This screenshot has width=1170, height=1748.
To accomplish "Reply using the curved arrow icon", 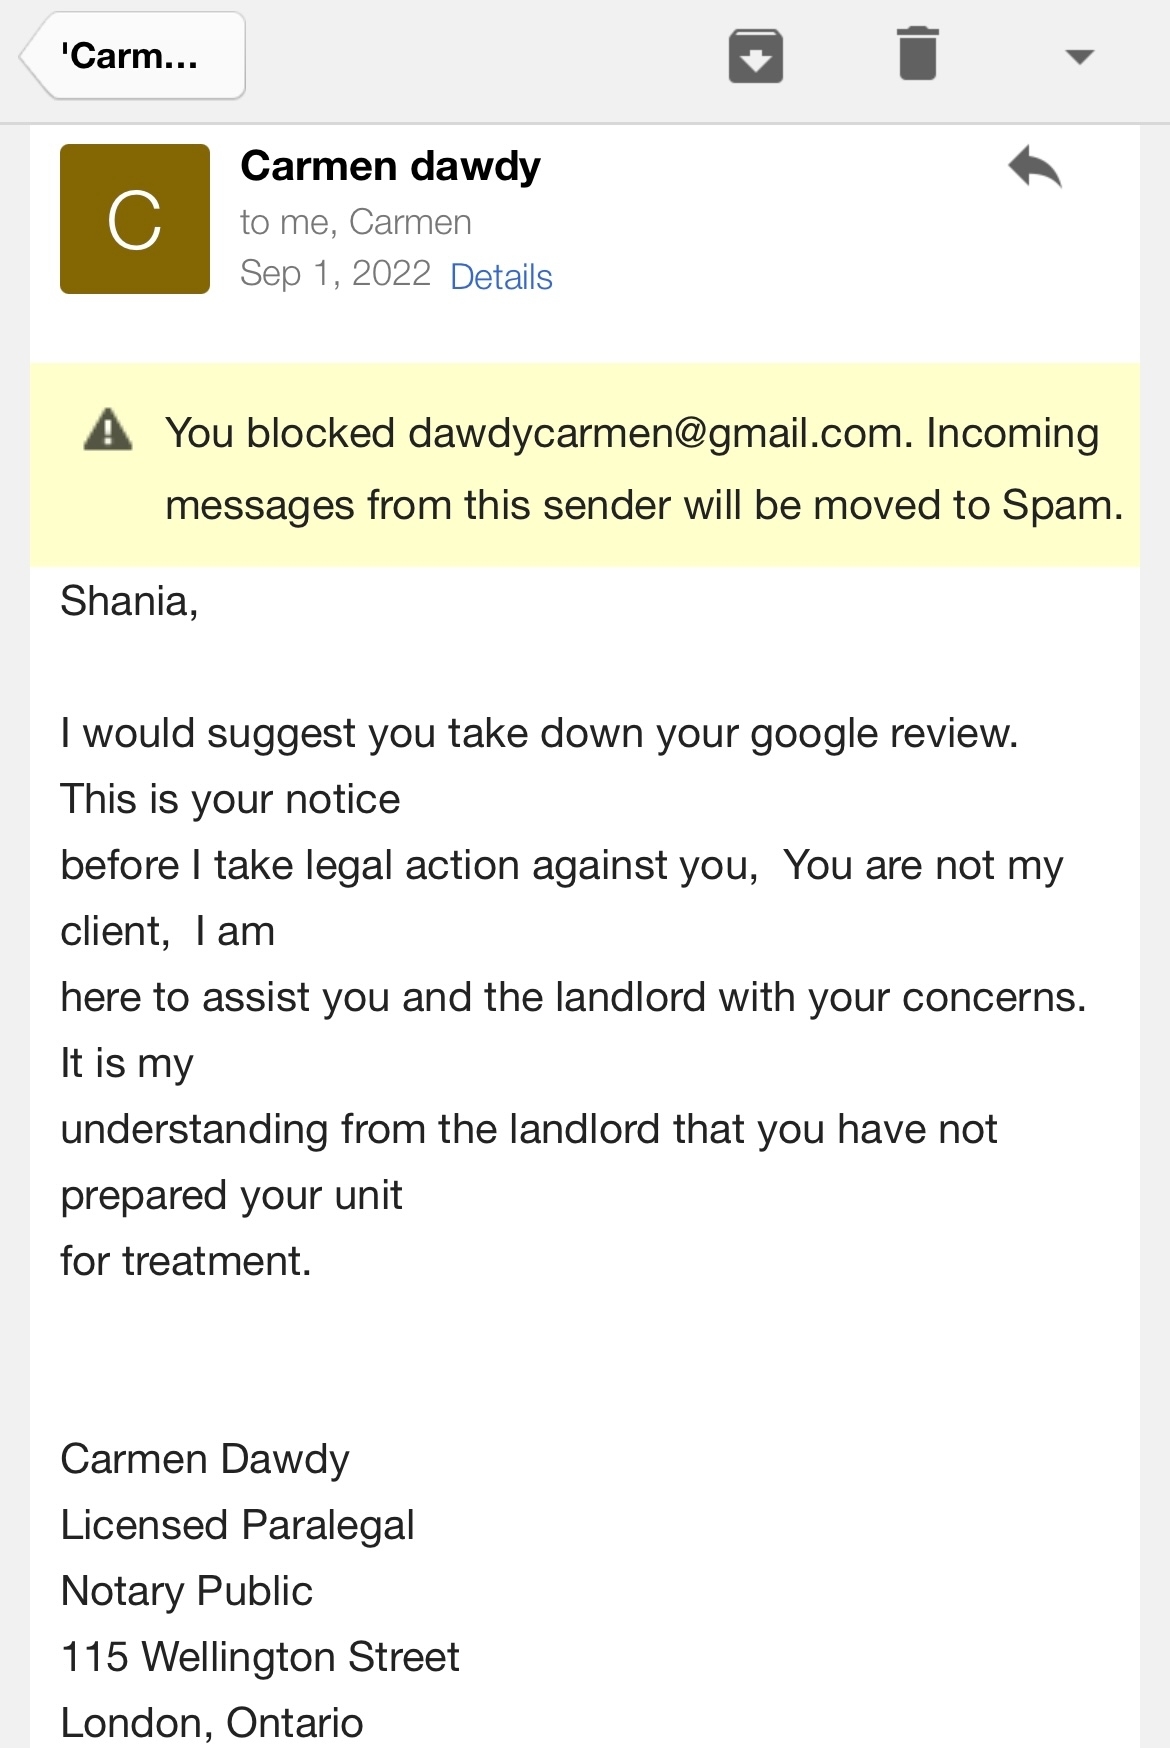I will (x=1035, y=167).
